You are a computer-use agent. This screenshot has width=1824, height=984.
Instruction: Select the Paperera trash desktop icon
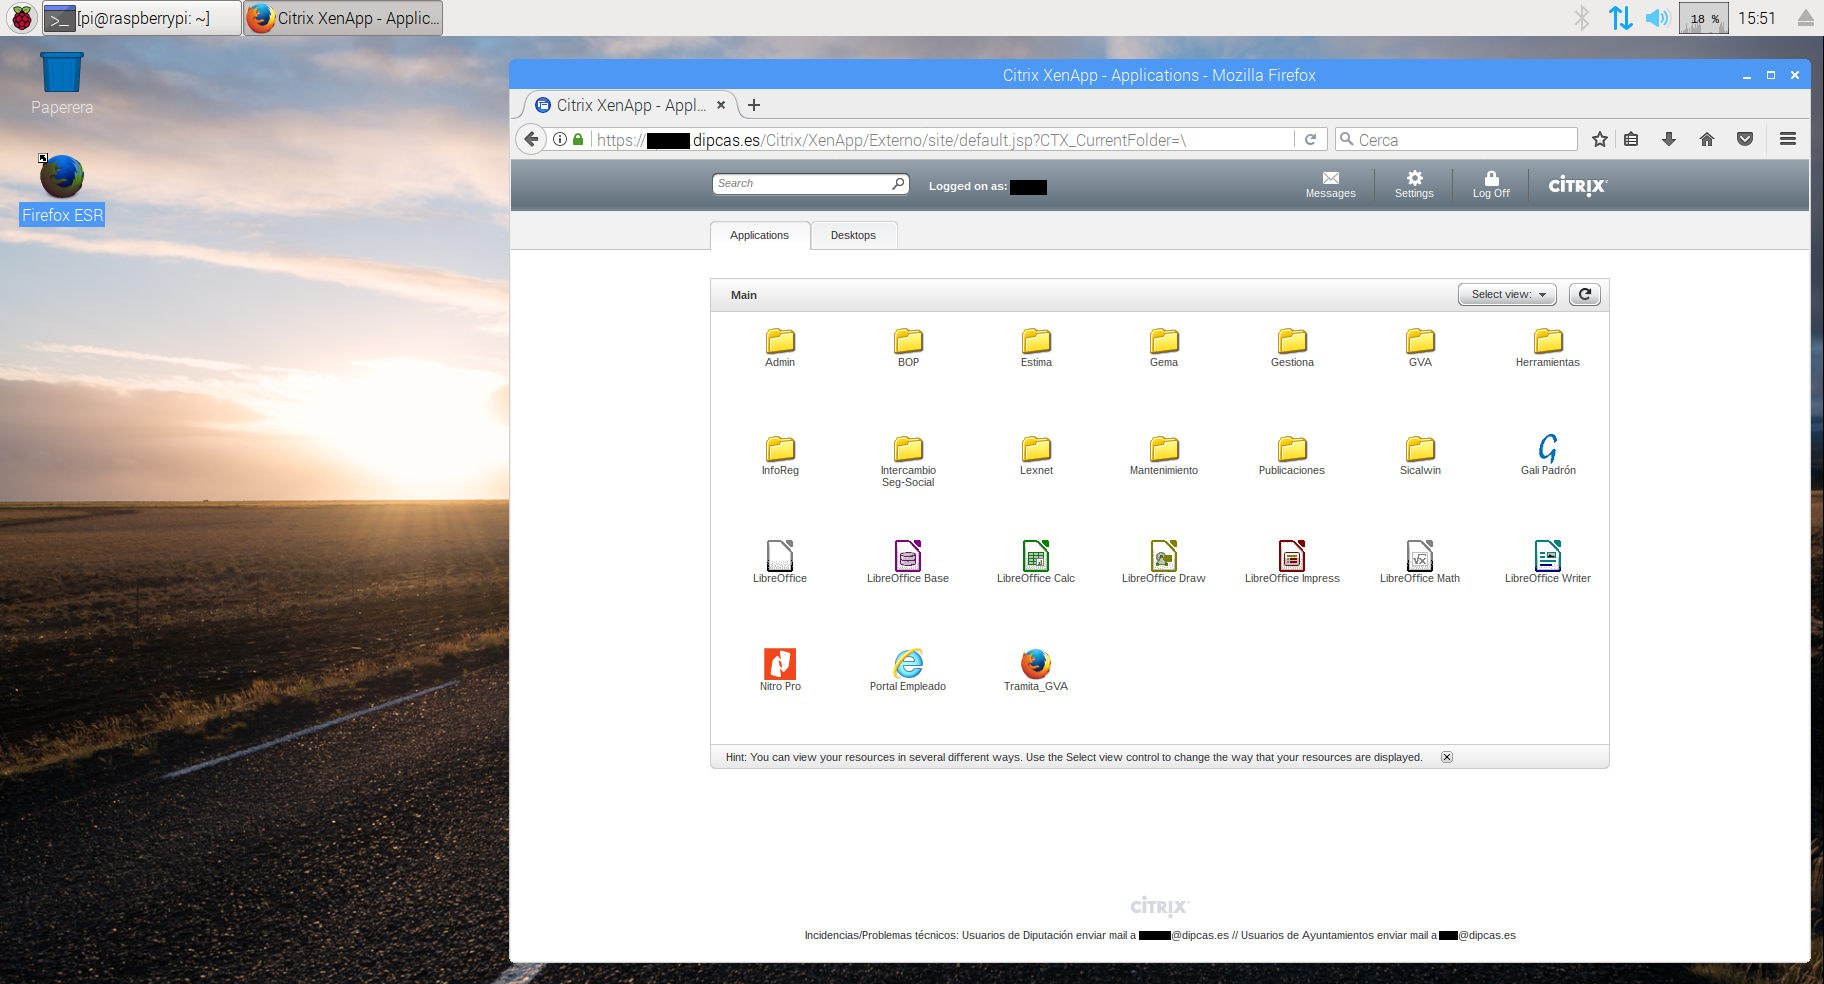[x=62, y=85]
